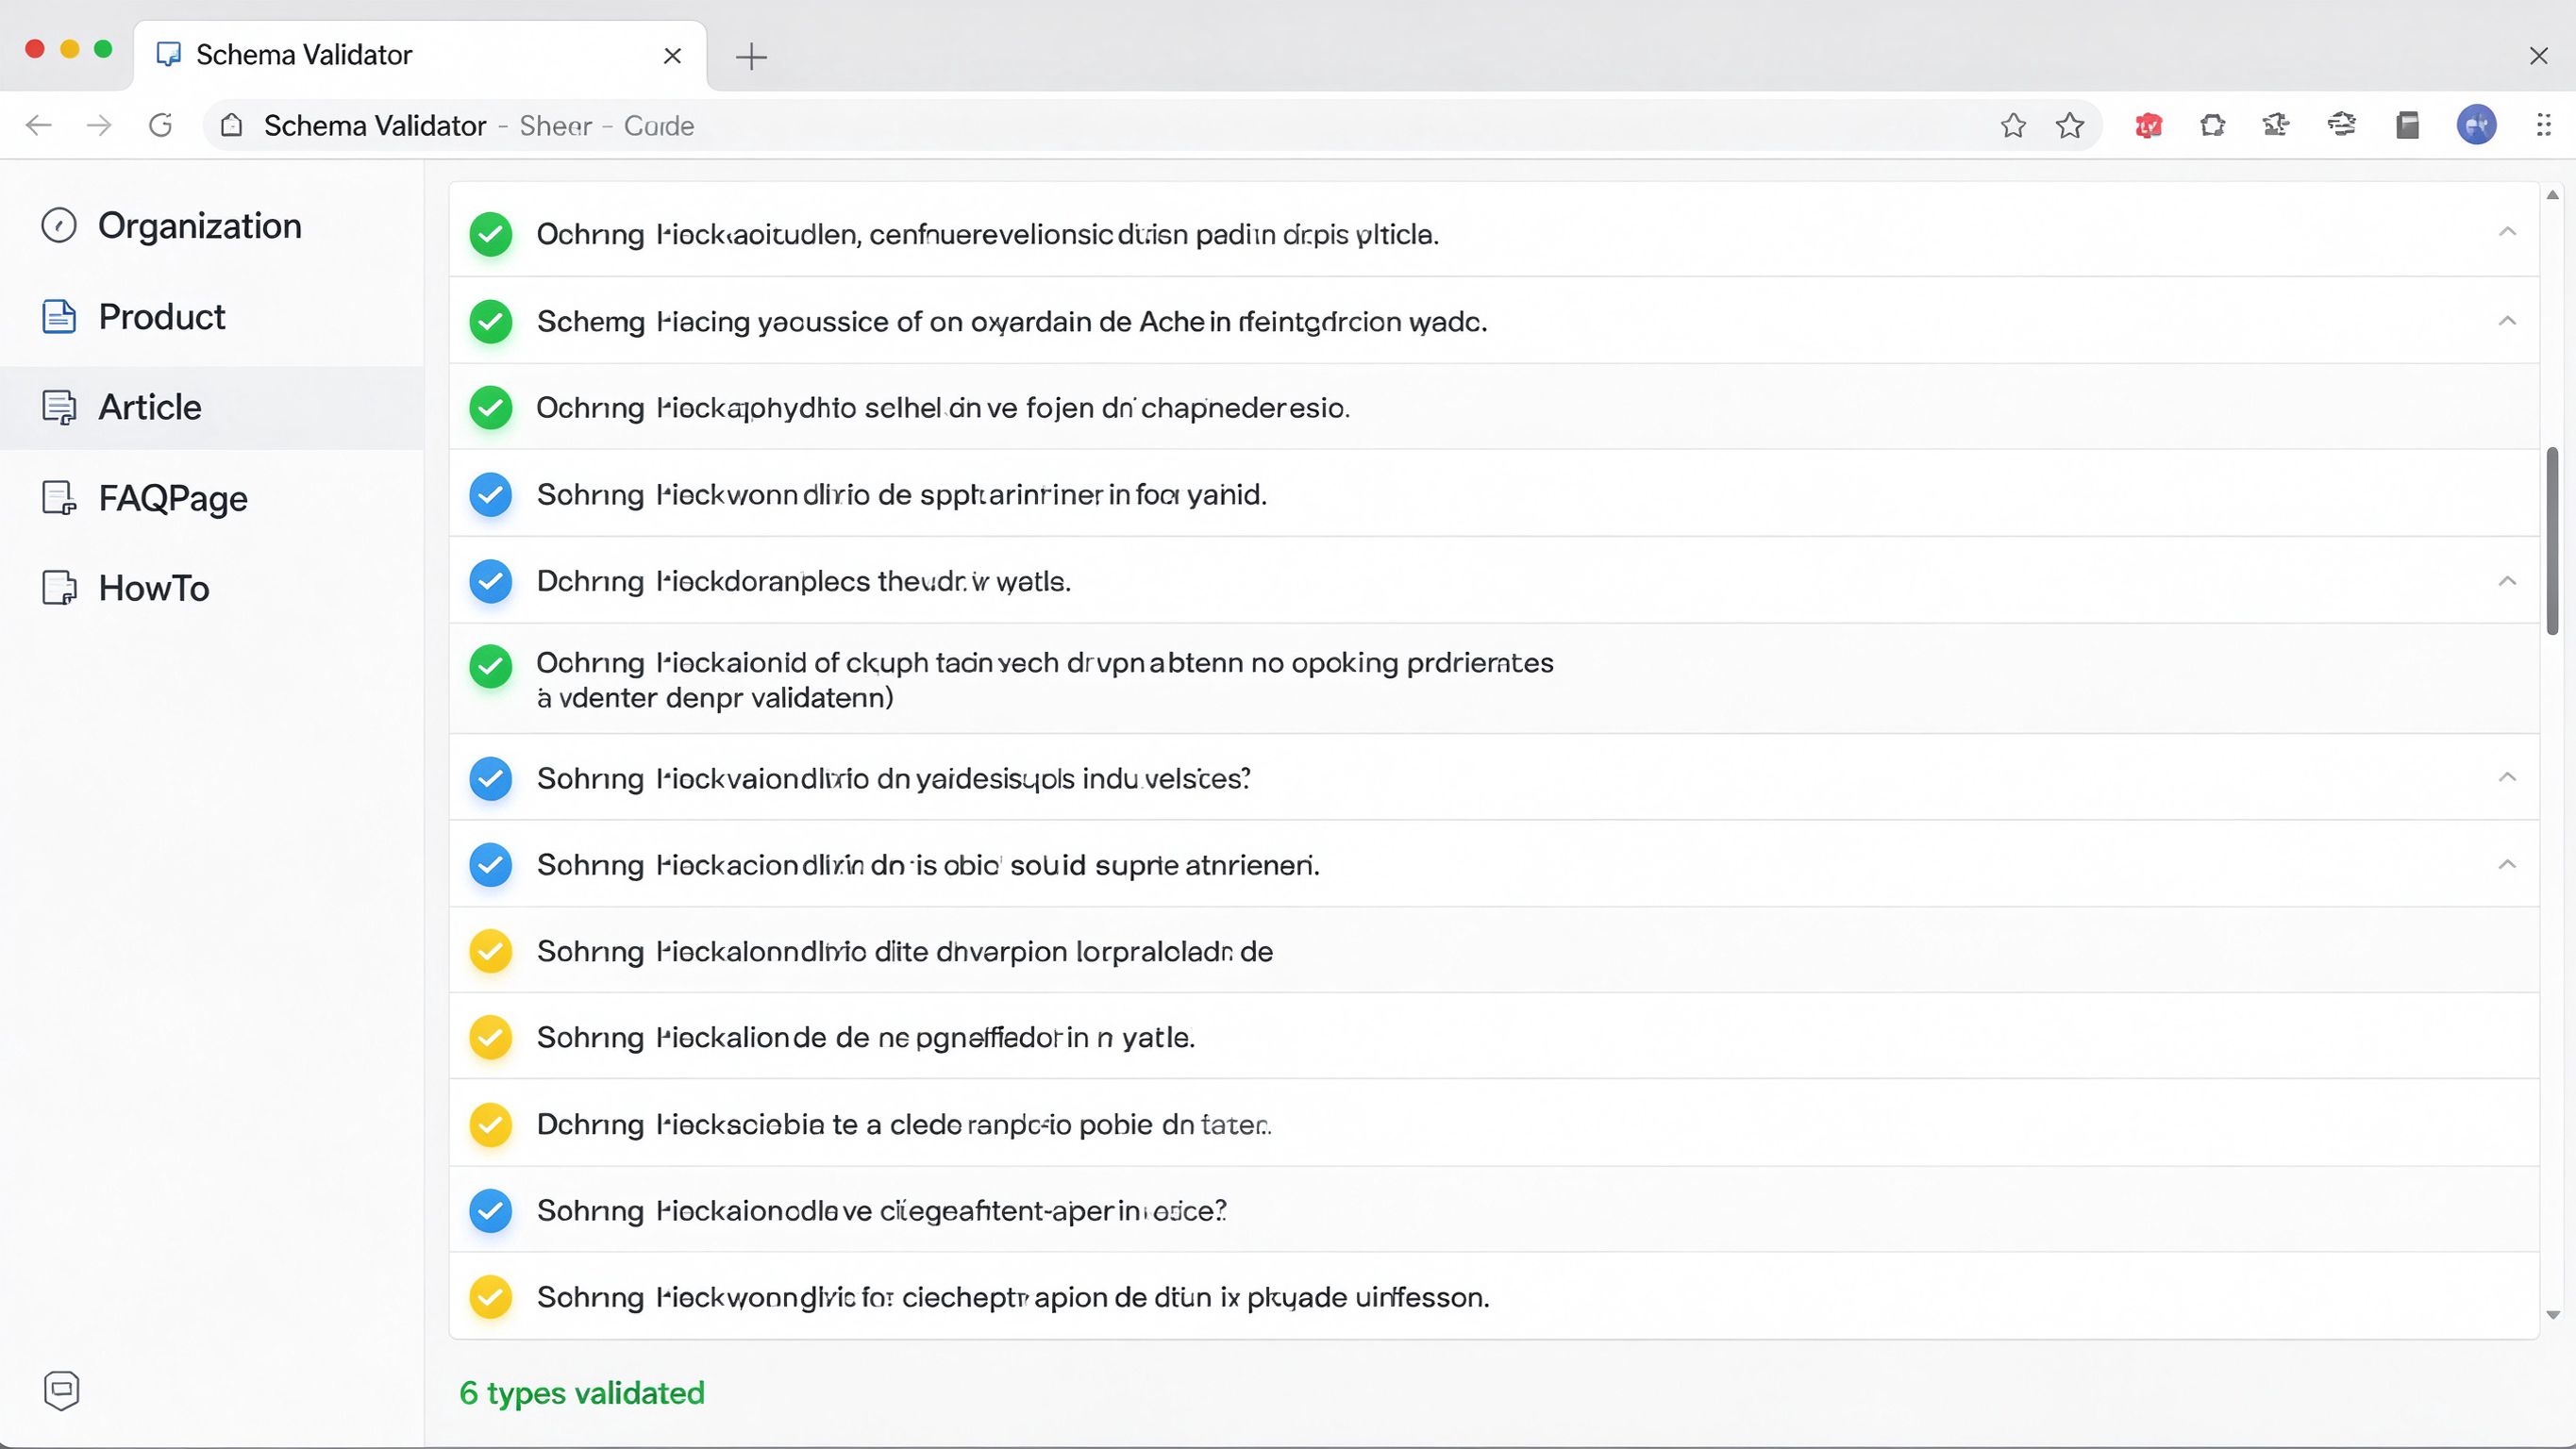Image resolution: width=2576 pixels, height=1449 pixels.
Task: Click the FAQPage document icon
Action: pyautogui.click(x=59, y=498)
